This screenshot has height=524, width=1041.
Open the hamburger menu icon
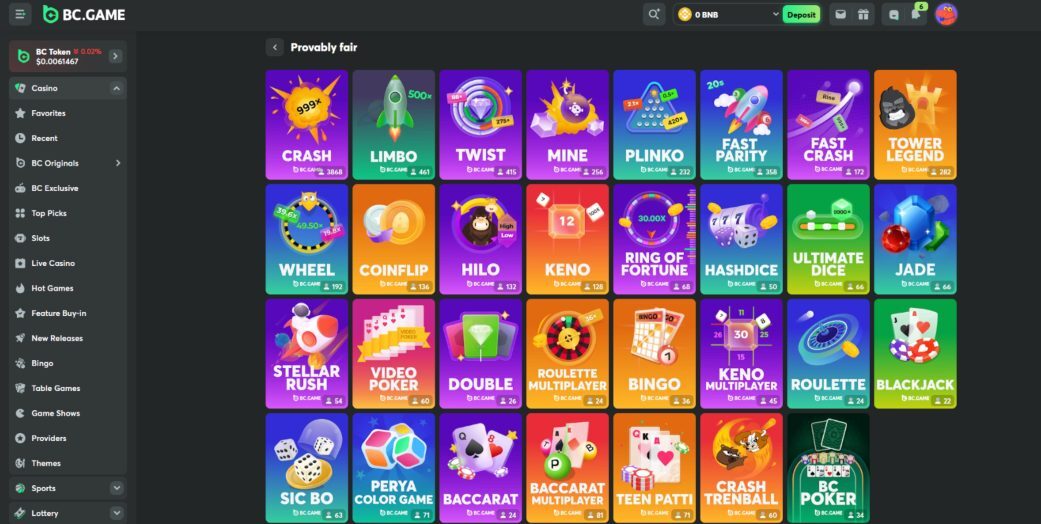tap(20, 14)
